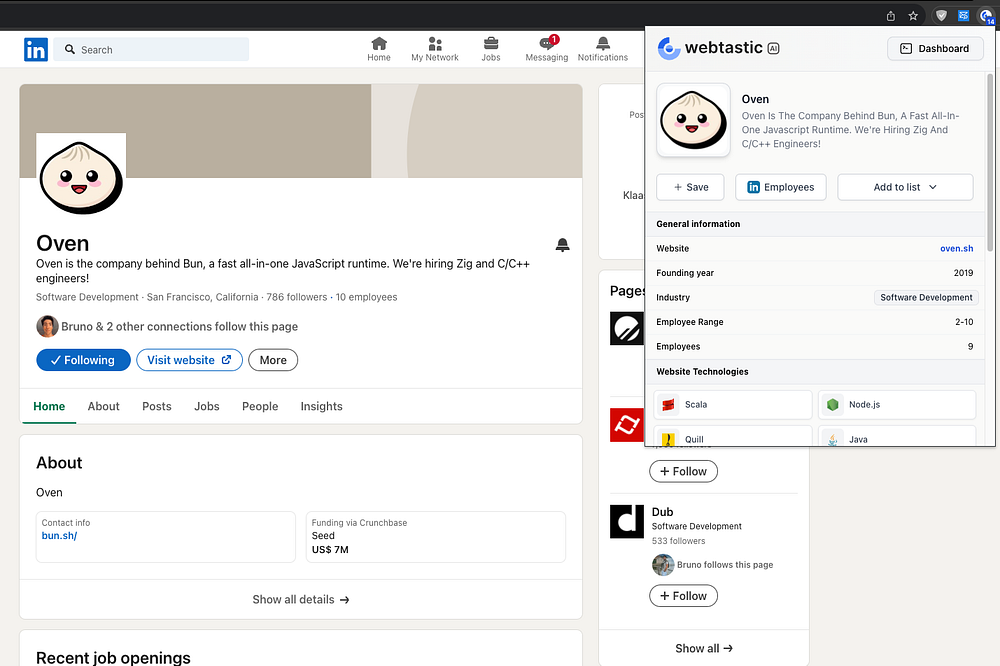Click the Dub company name
Screen dimensions: 1000x666
(662, 512)
